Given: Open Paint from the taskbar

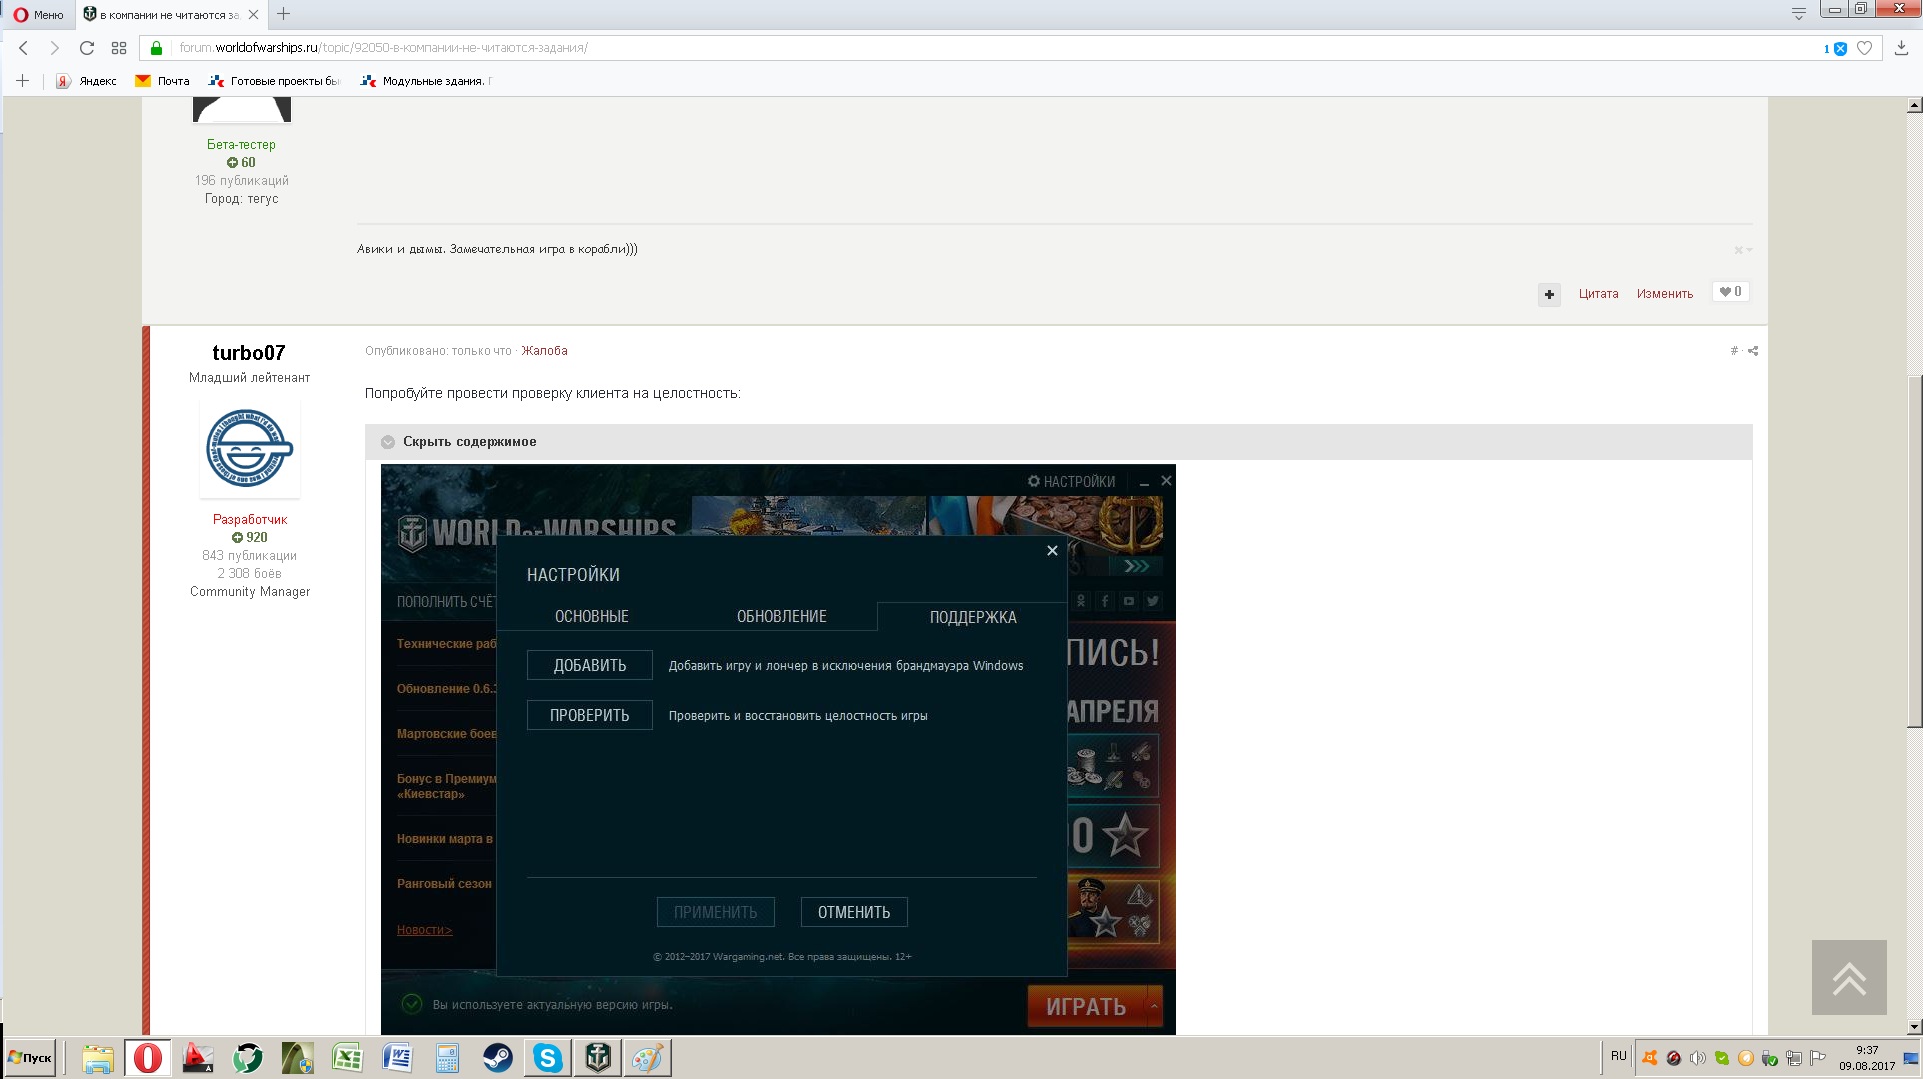Looking at the screenshot, I should 647,1058.
